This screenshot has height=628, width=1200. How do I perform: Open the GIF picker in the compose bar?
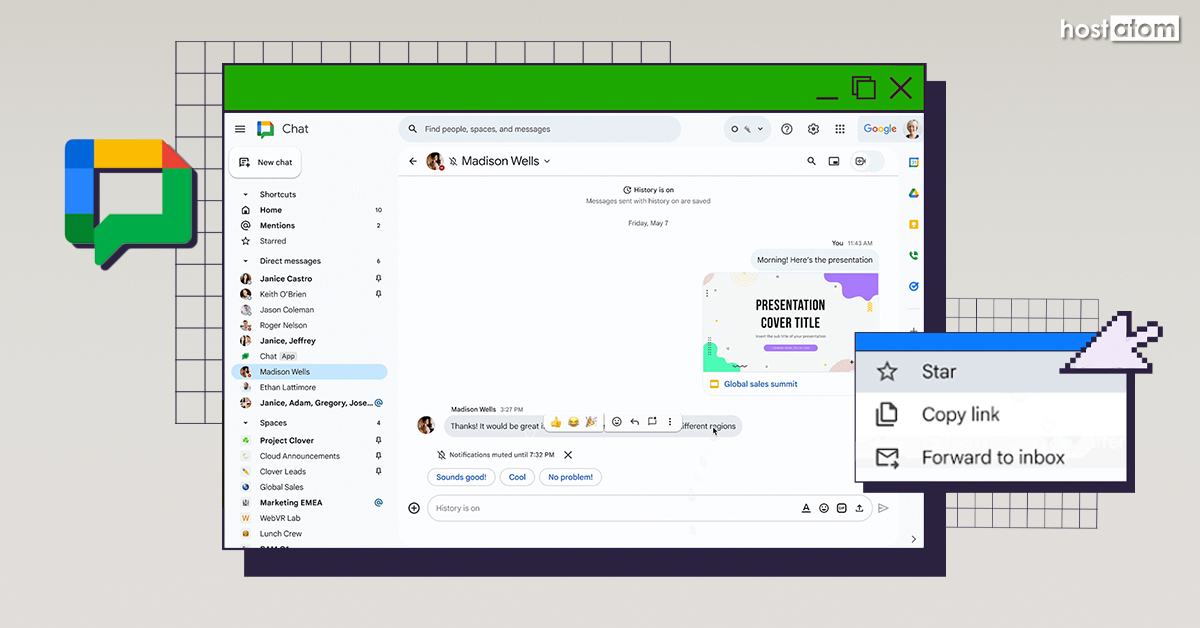point(841,508)
